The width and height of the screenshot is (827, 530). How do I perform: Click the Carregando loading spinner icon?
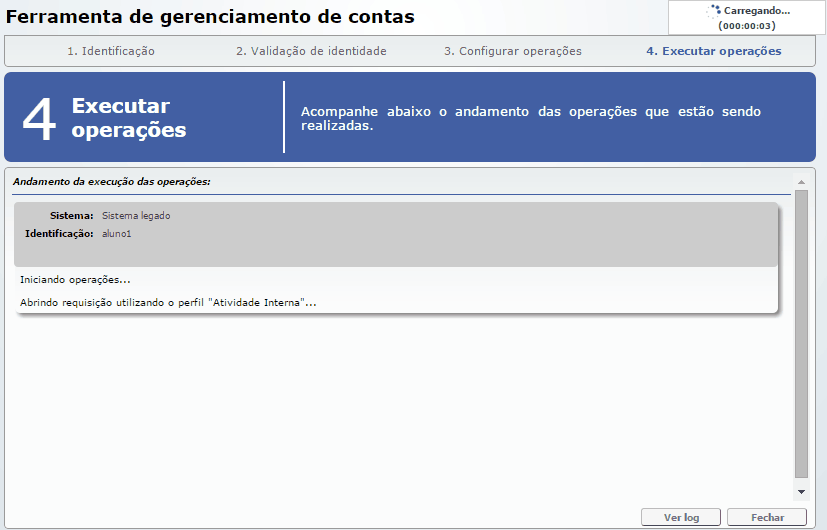tap(714, 11)
